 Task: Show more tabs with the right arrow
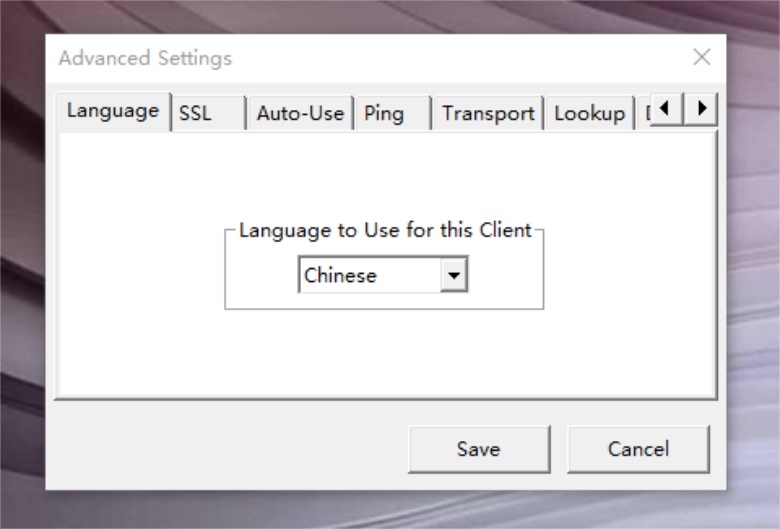click(701, 108)
